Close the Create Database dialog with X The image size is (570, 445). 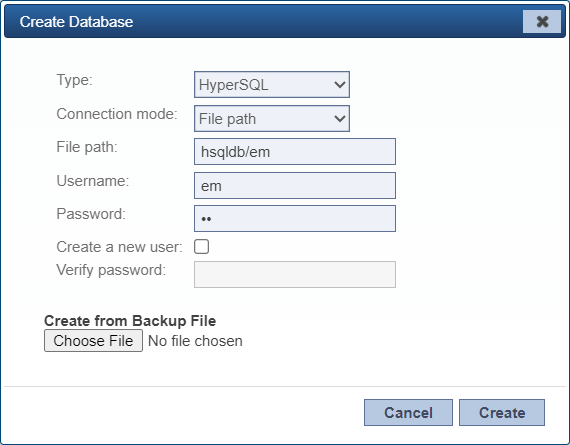pos(542,21)
